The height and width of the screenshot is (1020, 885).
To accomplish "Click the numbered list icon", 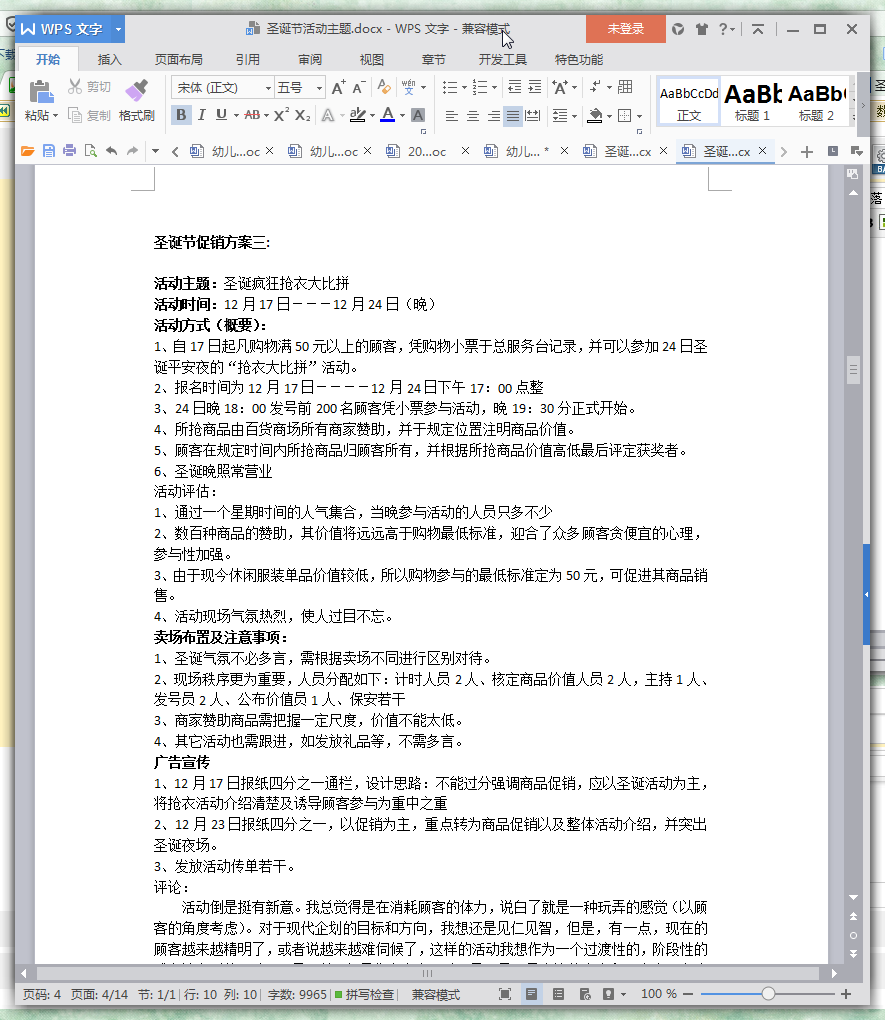I will coord(480,87).
